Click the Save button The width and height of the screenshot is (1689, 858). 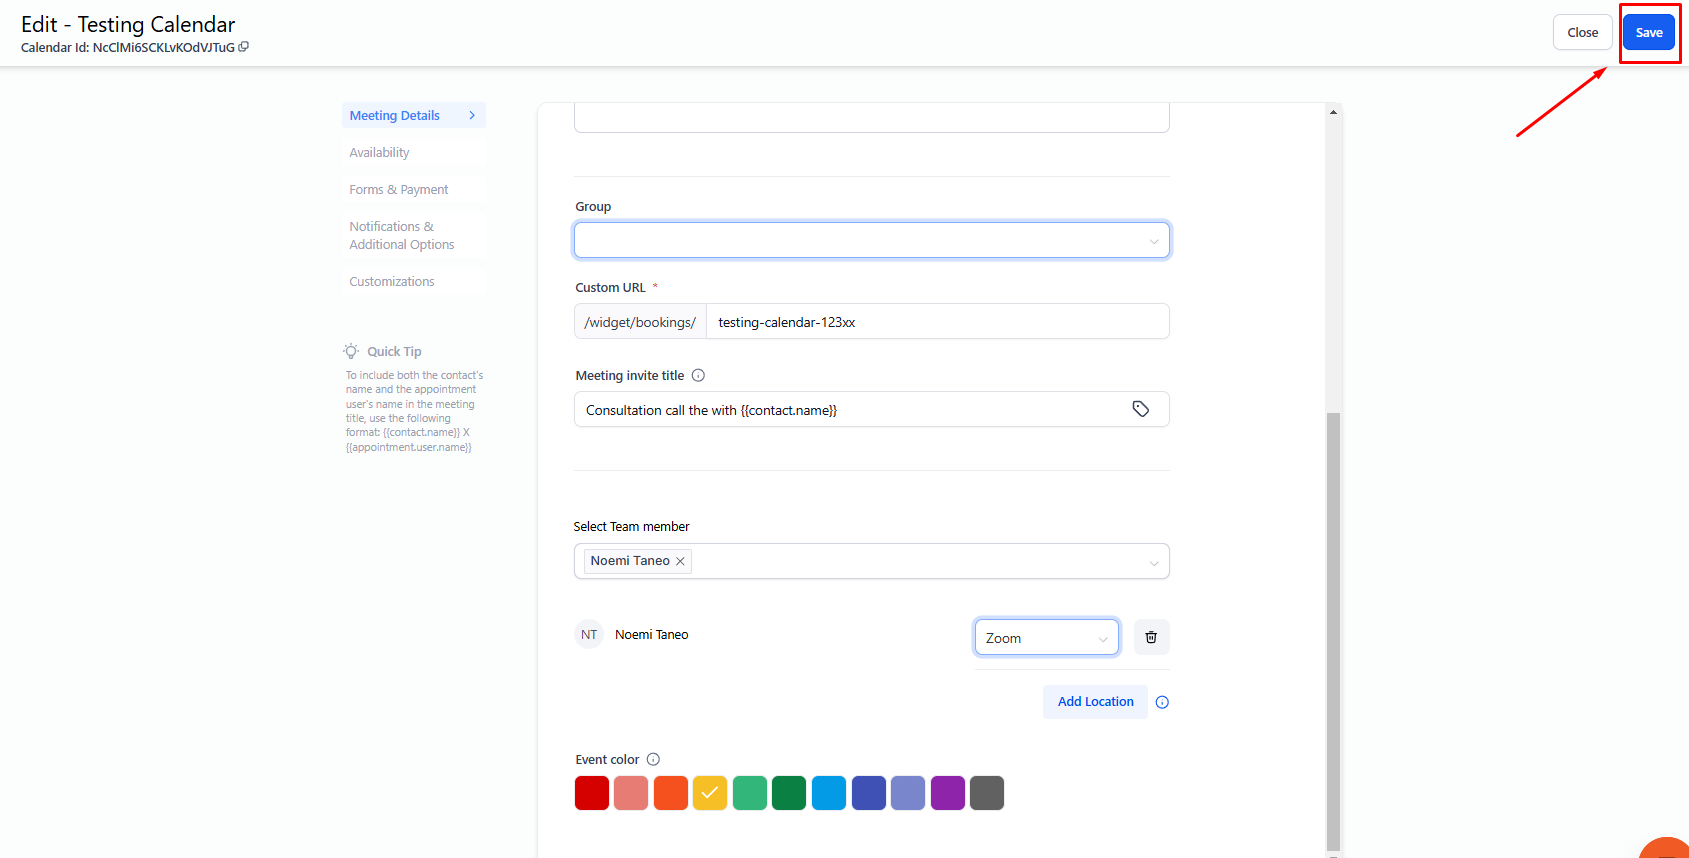click(1648, 33)
